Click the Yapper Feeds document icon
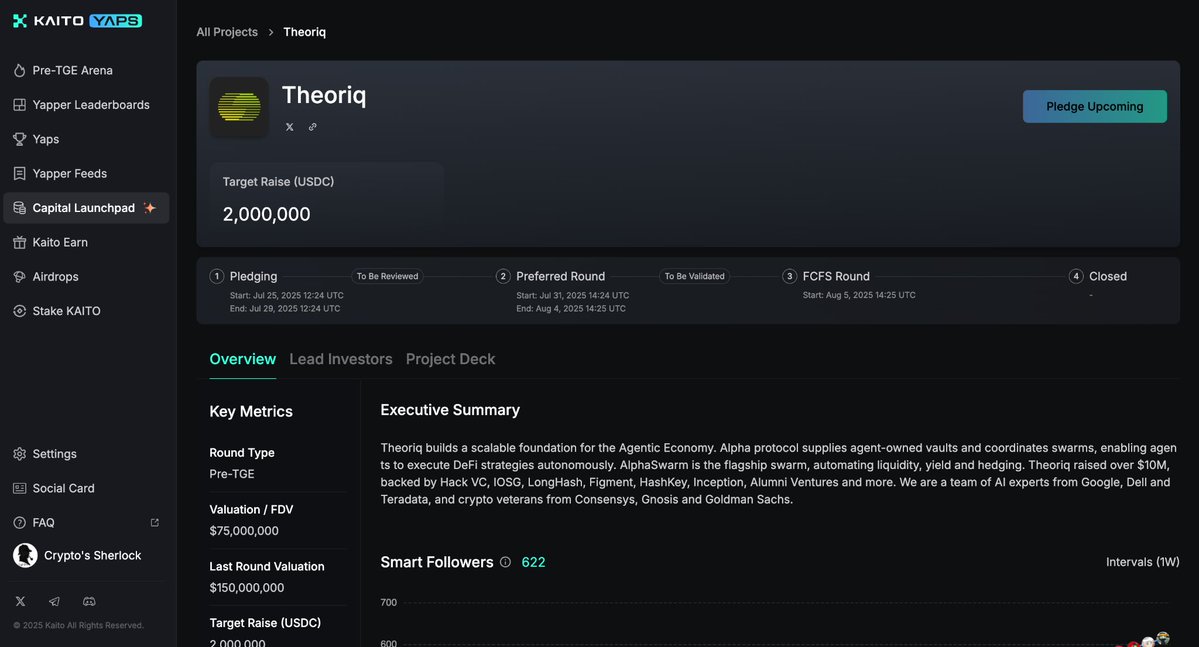The image size is (1199, 647). tap(19, 174)
